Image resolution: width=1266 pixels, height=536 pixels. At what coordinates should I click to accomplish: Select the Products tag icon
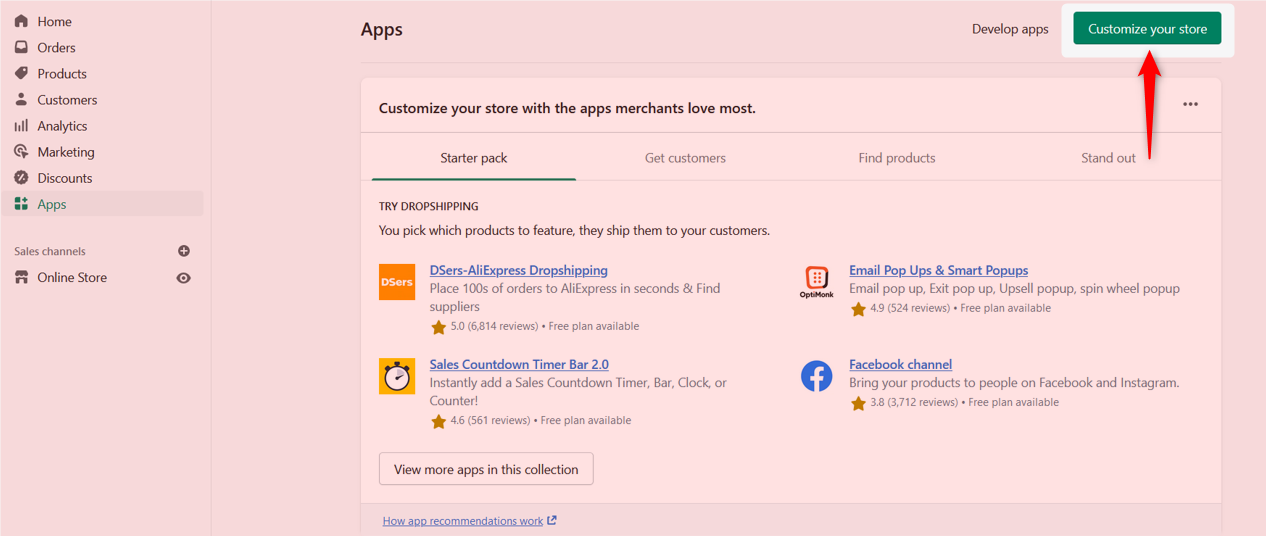tap(21, 73)
